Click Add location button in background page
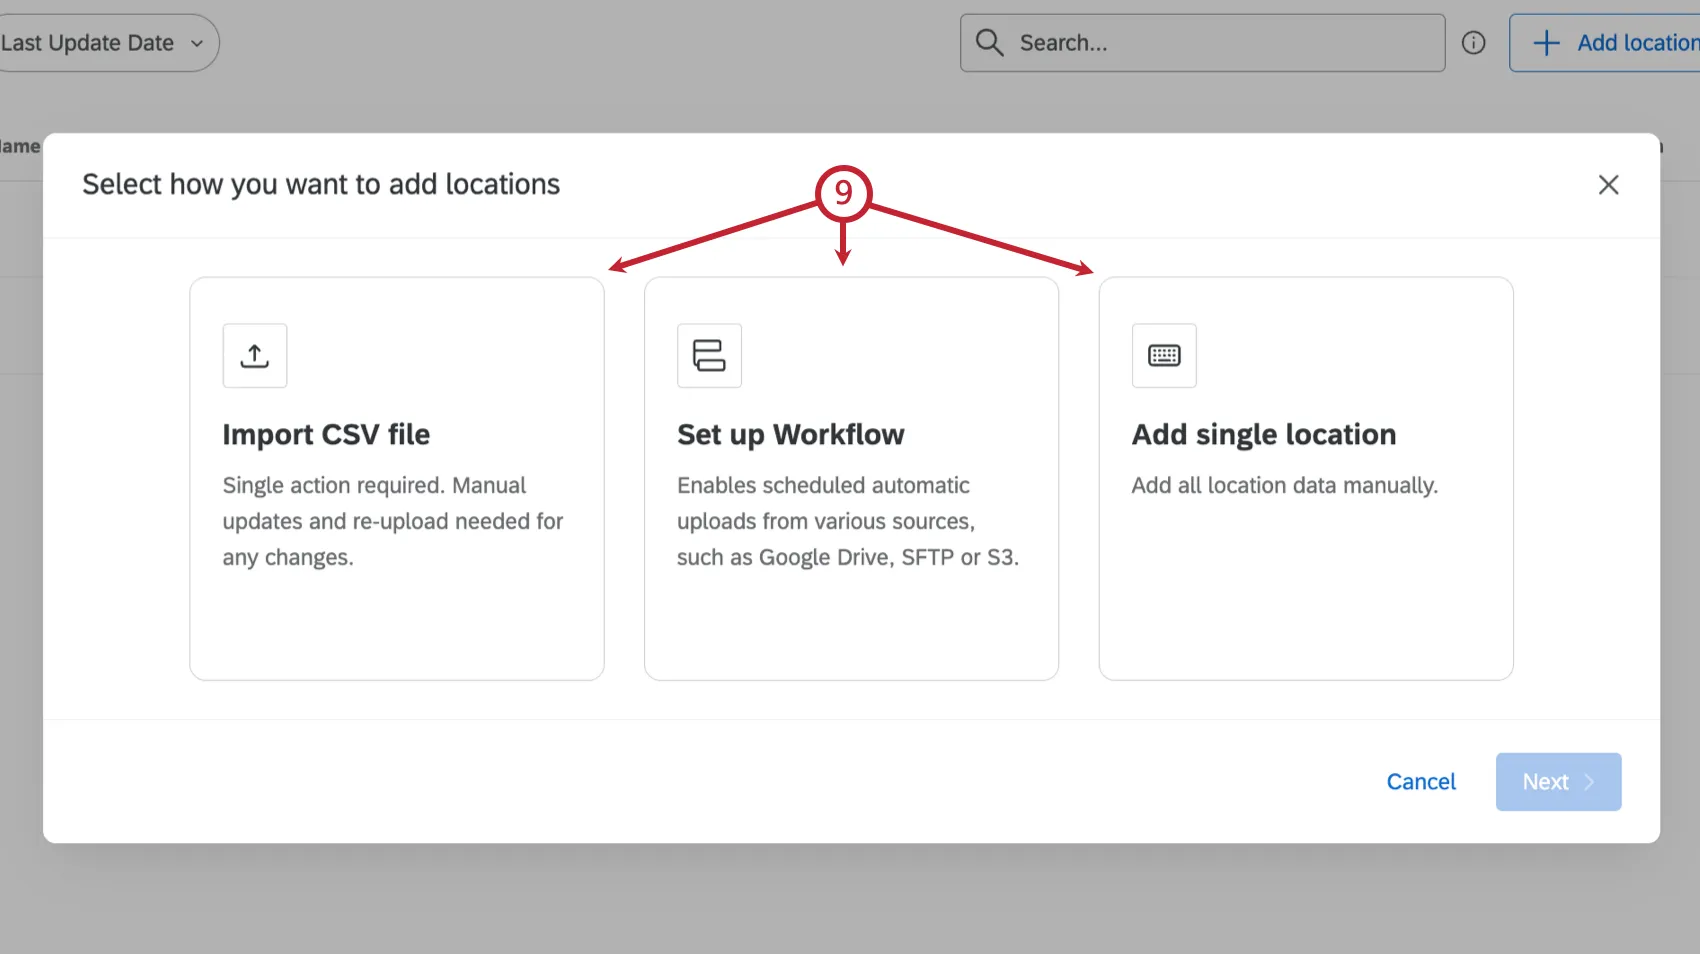 pos(1605,43)
